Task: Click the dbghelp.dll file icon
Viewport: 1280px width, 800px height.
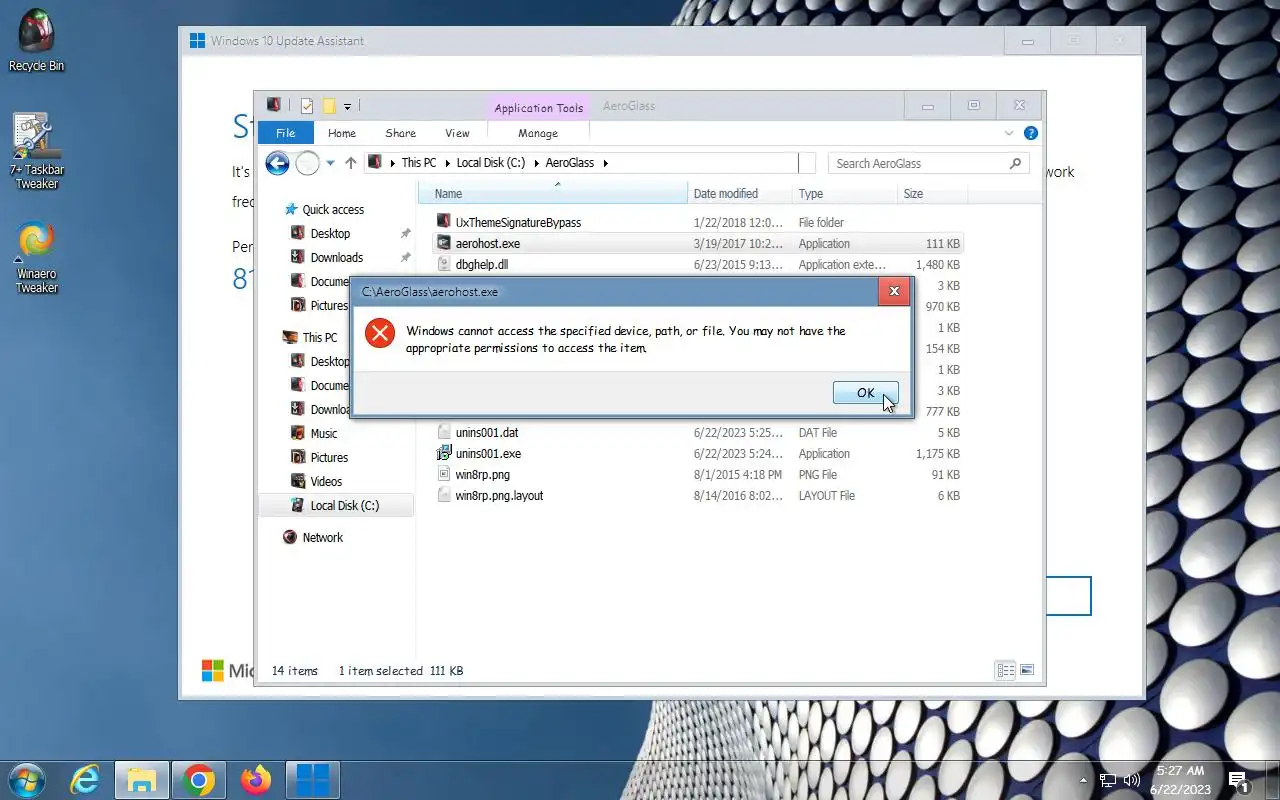Action: click(x=444, y=264)
